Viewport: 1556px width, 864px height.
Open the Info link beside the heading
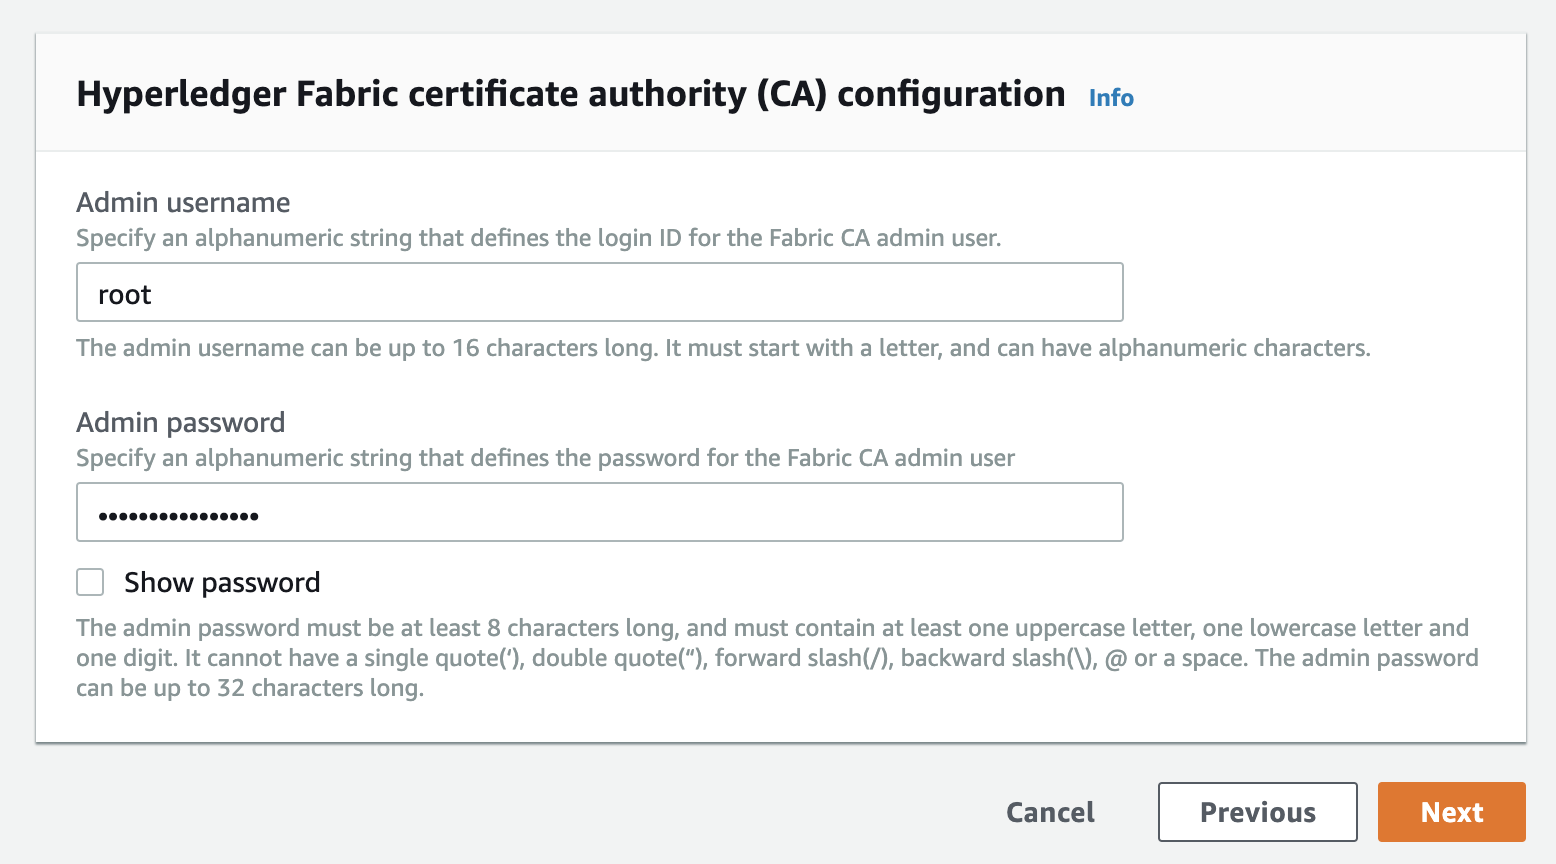point(1111,98)
